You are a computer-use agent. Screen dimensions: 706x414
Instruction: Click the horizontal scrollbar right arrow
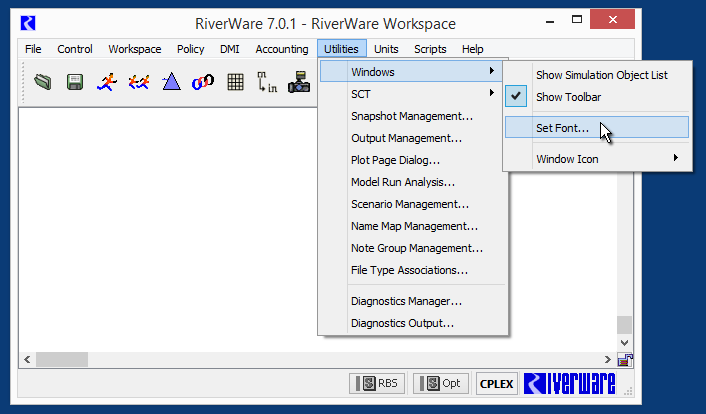[x=608, y=359]
